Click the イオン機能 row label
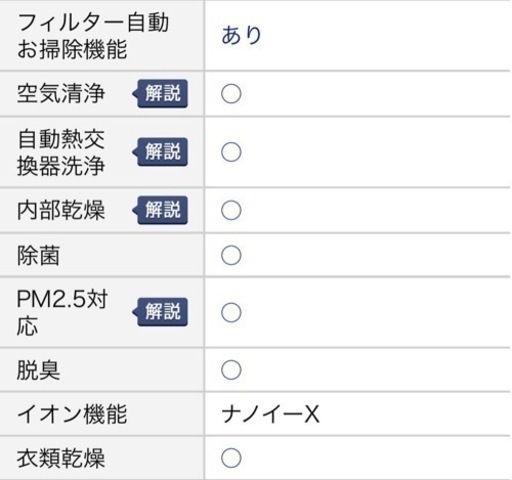 [72, 414]
